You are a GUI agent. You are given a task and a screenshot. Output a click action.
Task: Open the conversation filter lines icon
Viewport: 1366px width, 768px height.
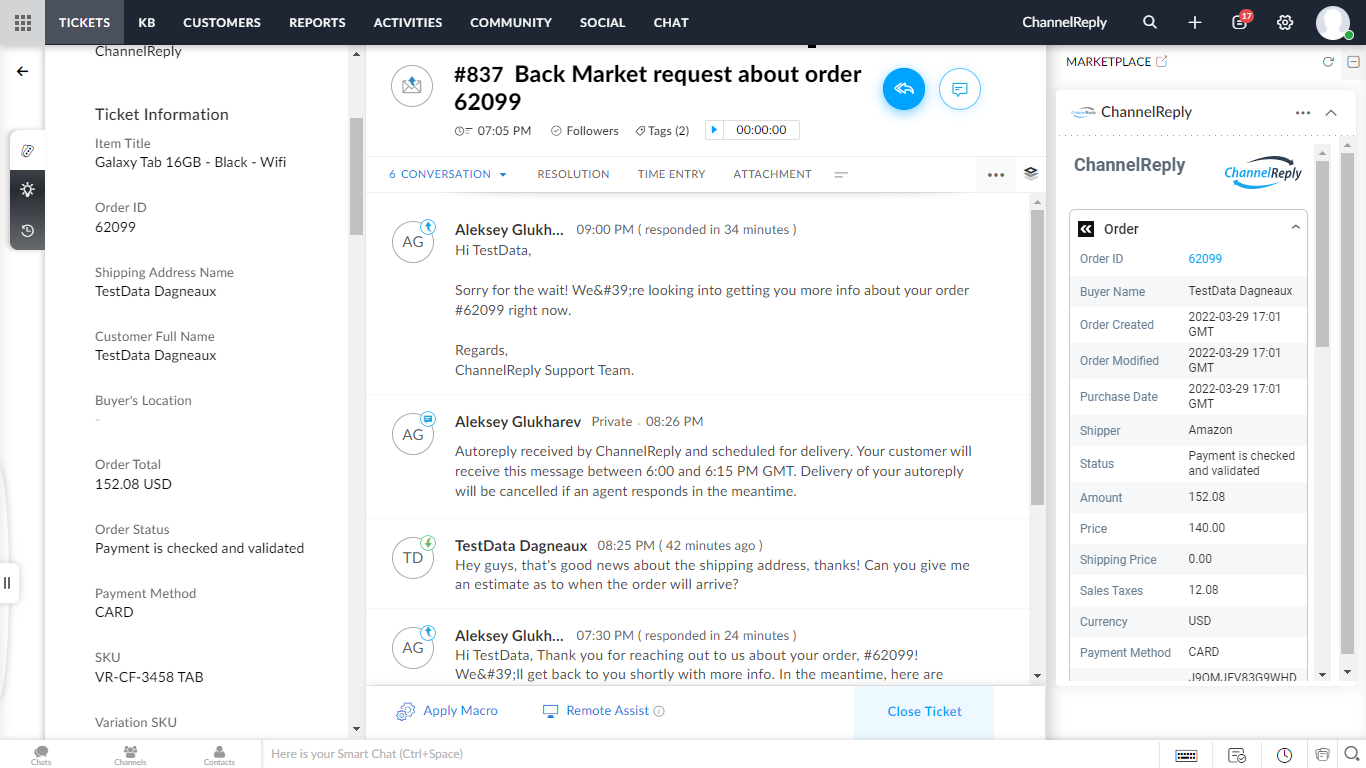coord(841,174)
